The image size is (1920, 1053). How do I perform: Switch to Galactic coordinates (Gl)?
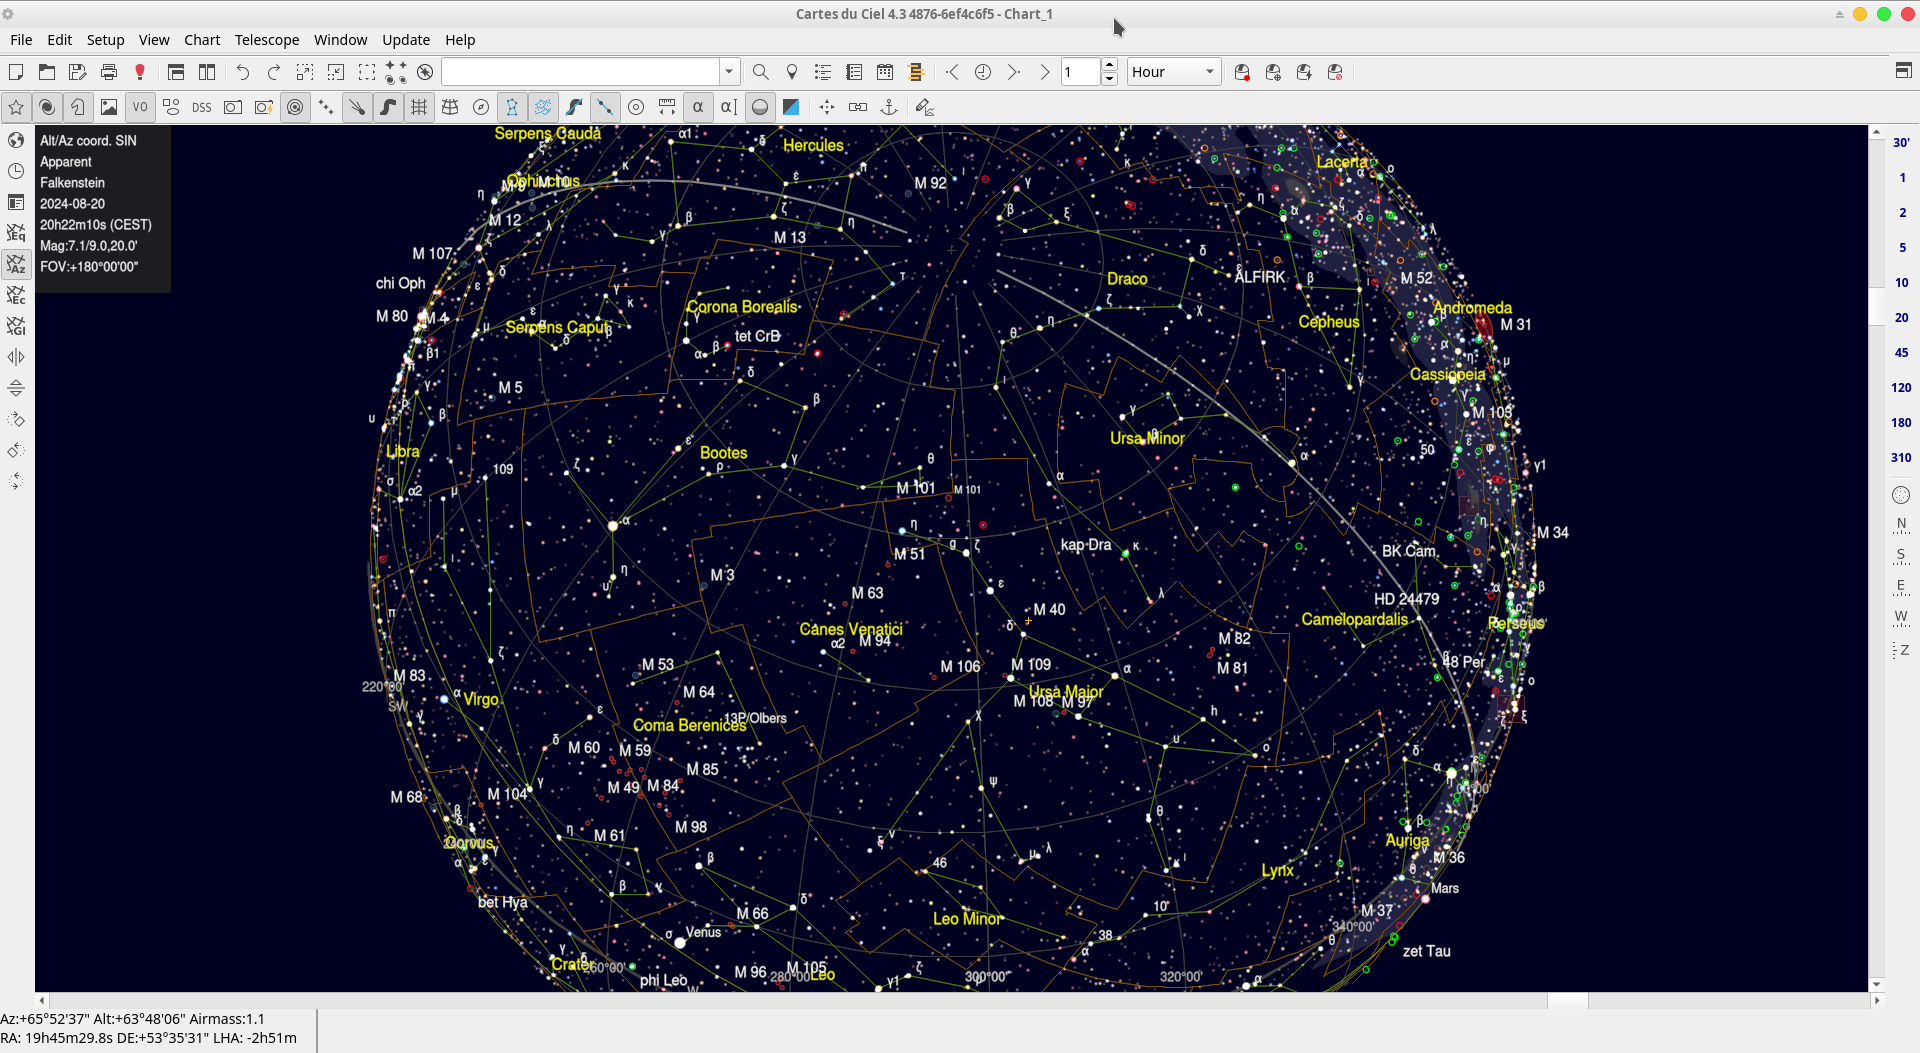click(16, 326)
